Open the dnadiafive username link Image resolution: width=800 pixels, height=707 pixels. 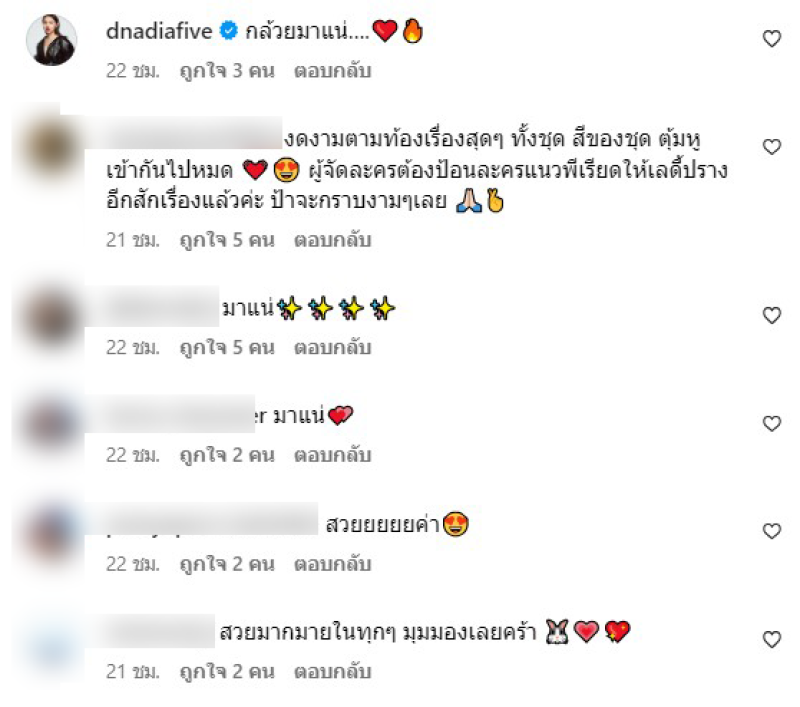tap(159, 32)
